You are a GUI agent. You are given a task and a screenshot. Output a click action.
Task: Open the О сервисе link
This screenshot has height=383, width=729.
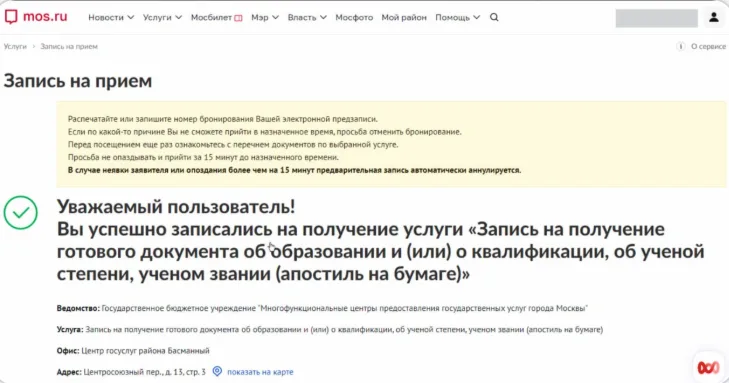(708, 46)
